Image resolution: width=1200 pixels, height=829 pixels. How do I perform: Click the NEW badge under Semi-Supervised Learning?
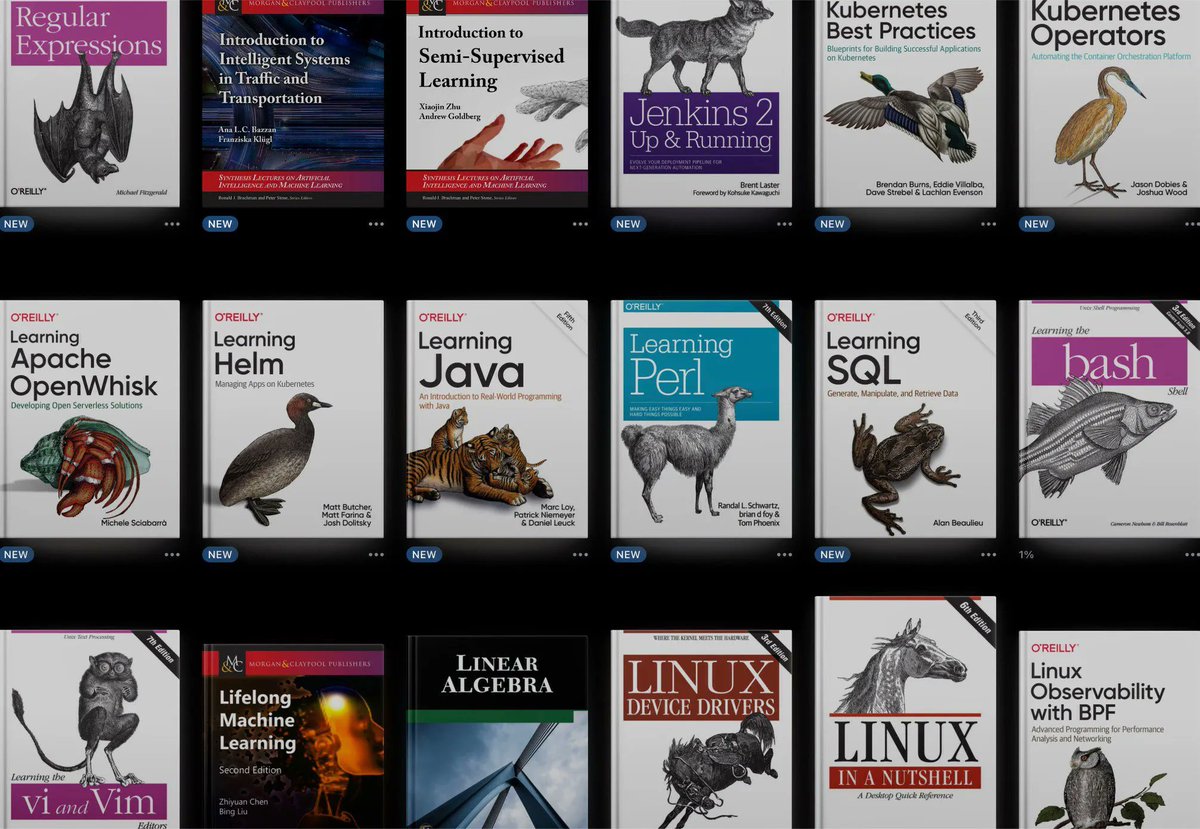tap(424, 224)
